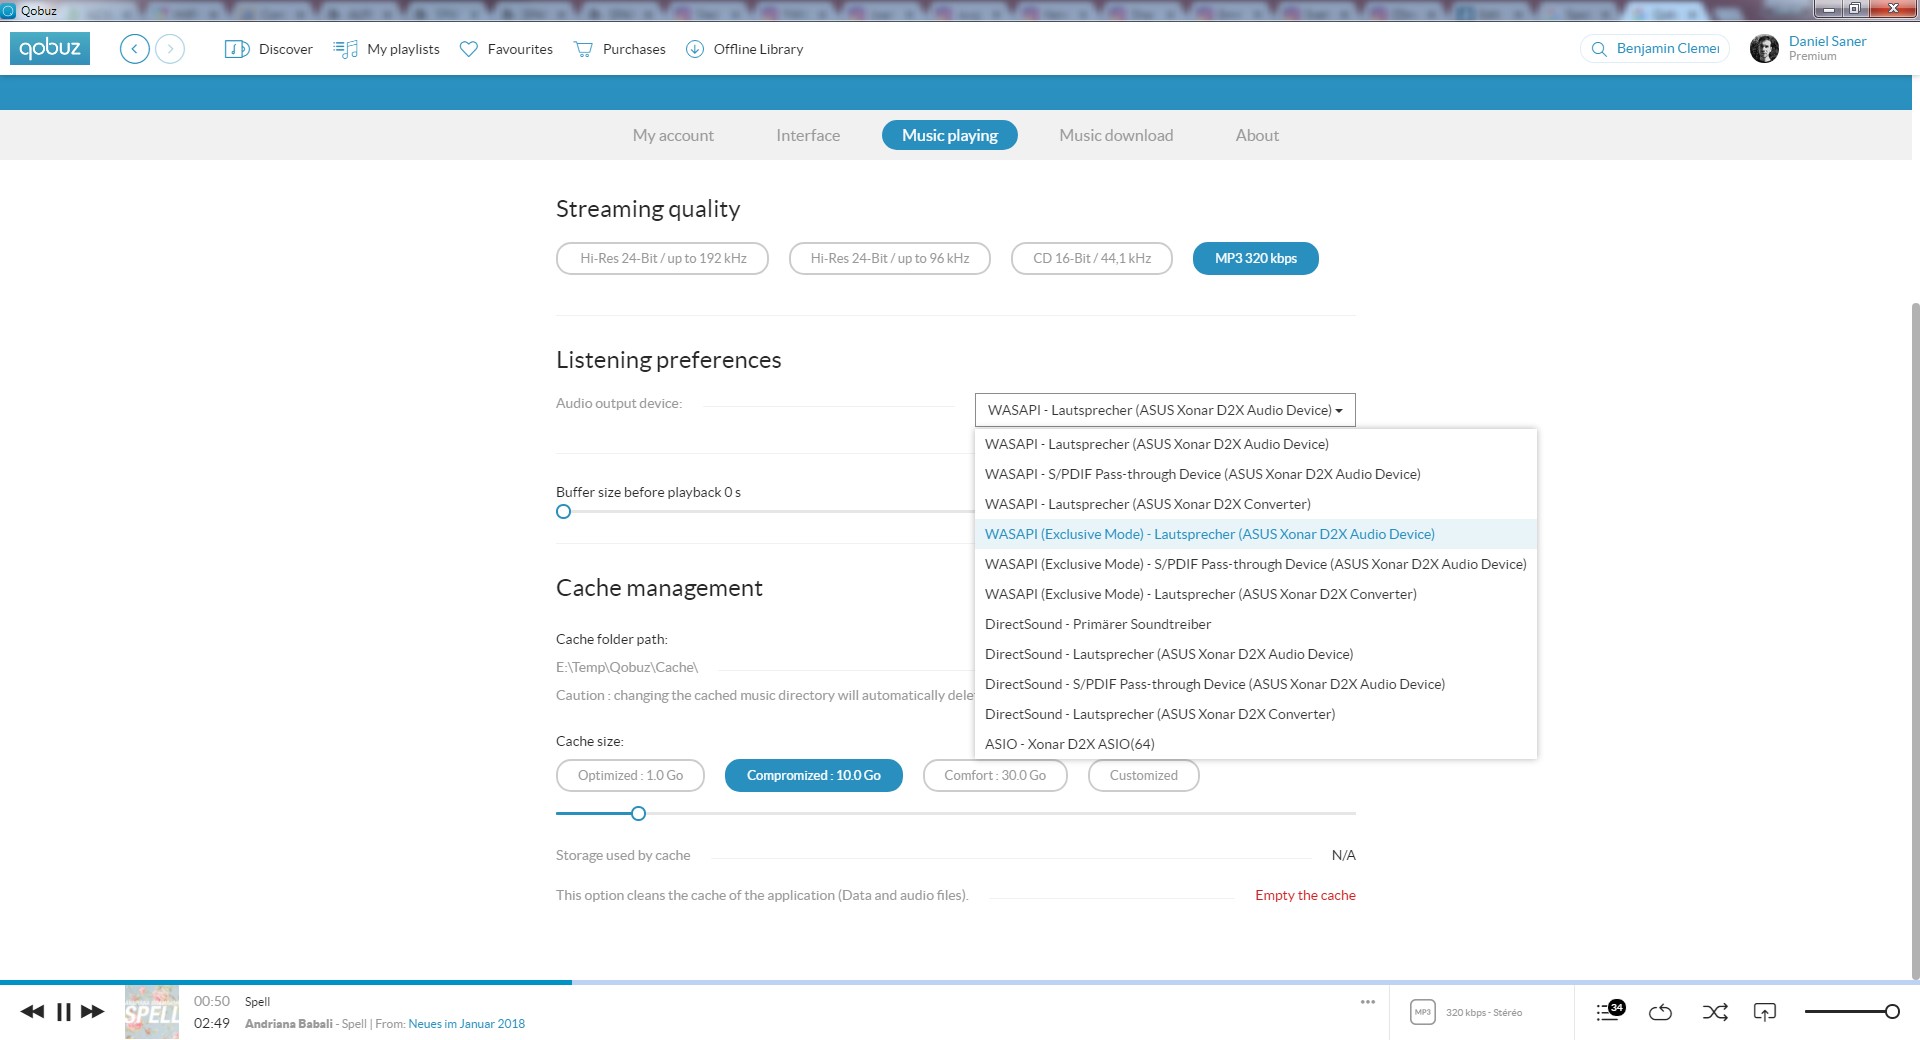Pause the current track
Viewport: 1920px width, 1040px height.
[64, 1012]
